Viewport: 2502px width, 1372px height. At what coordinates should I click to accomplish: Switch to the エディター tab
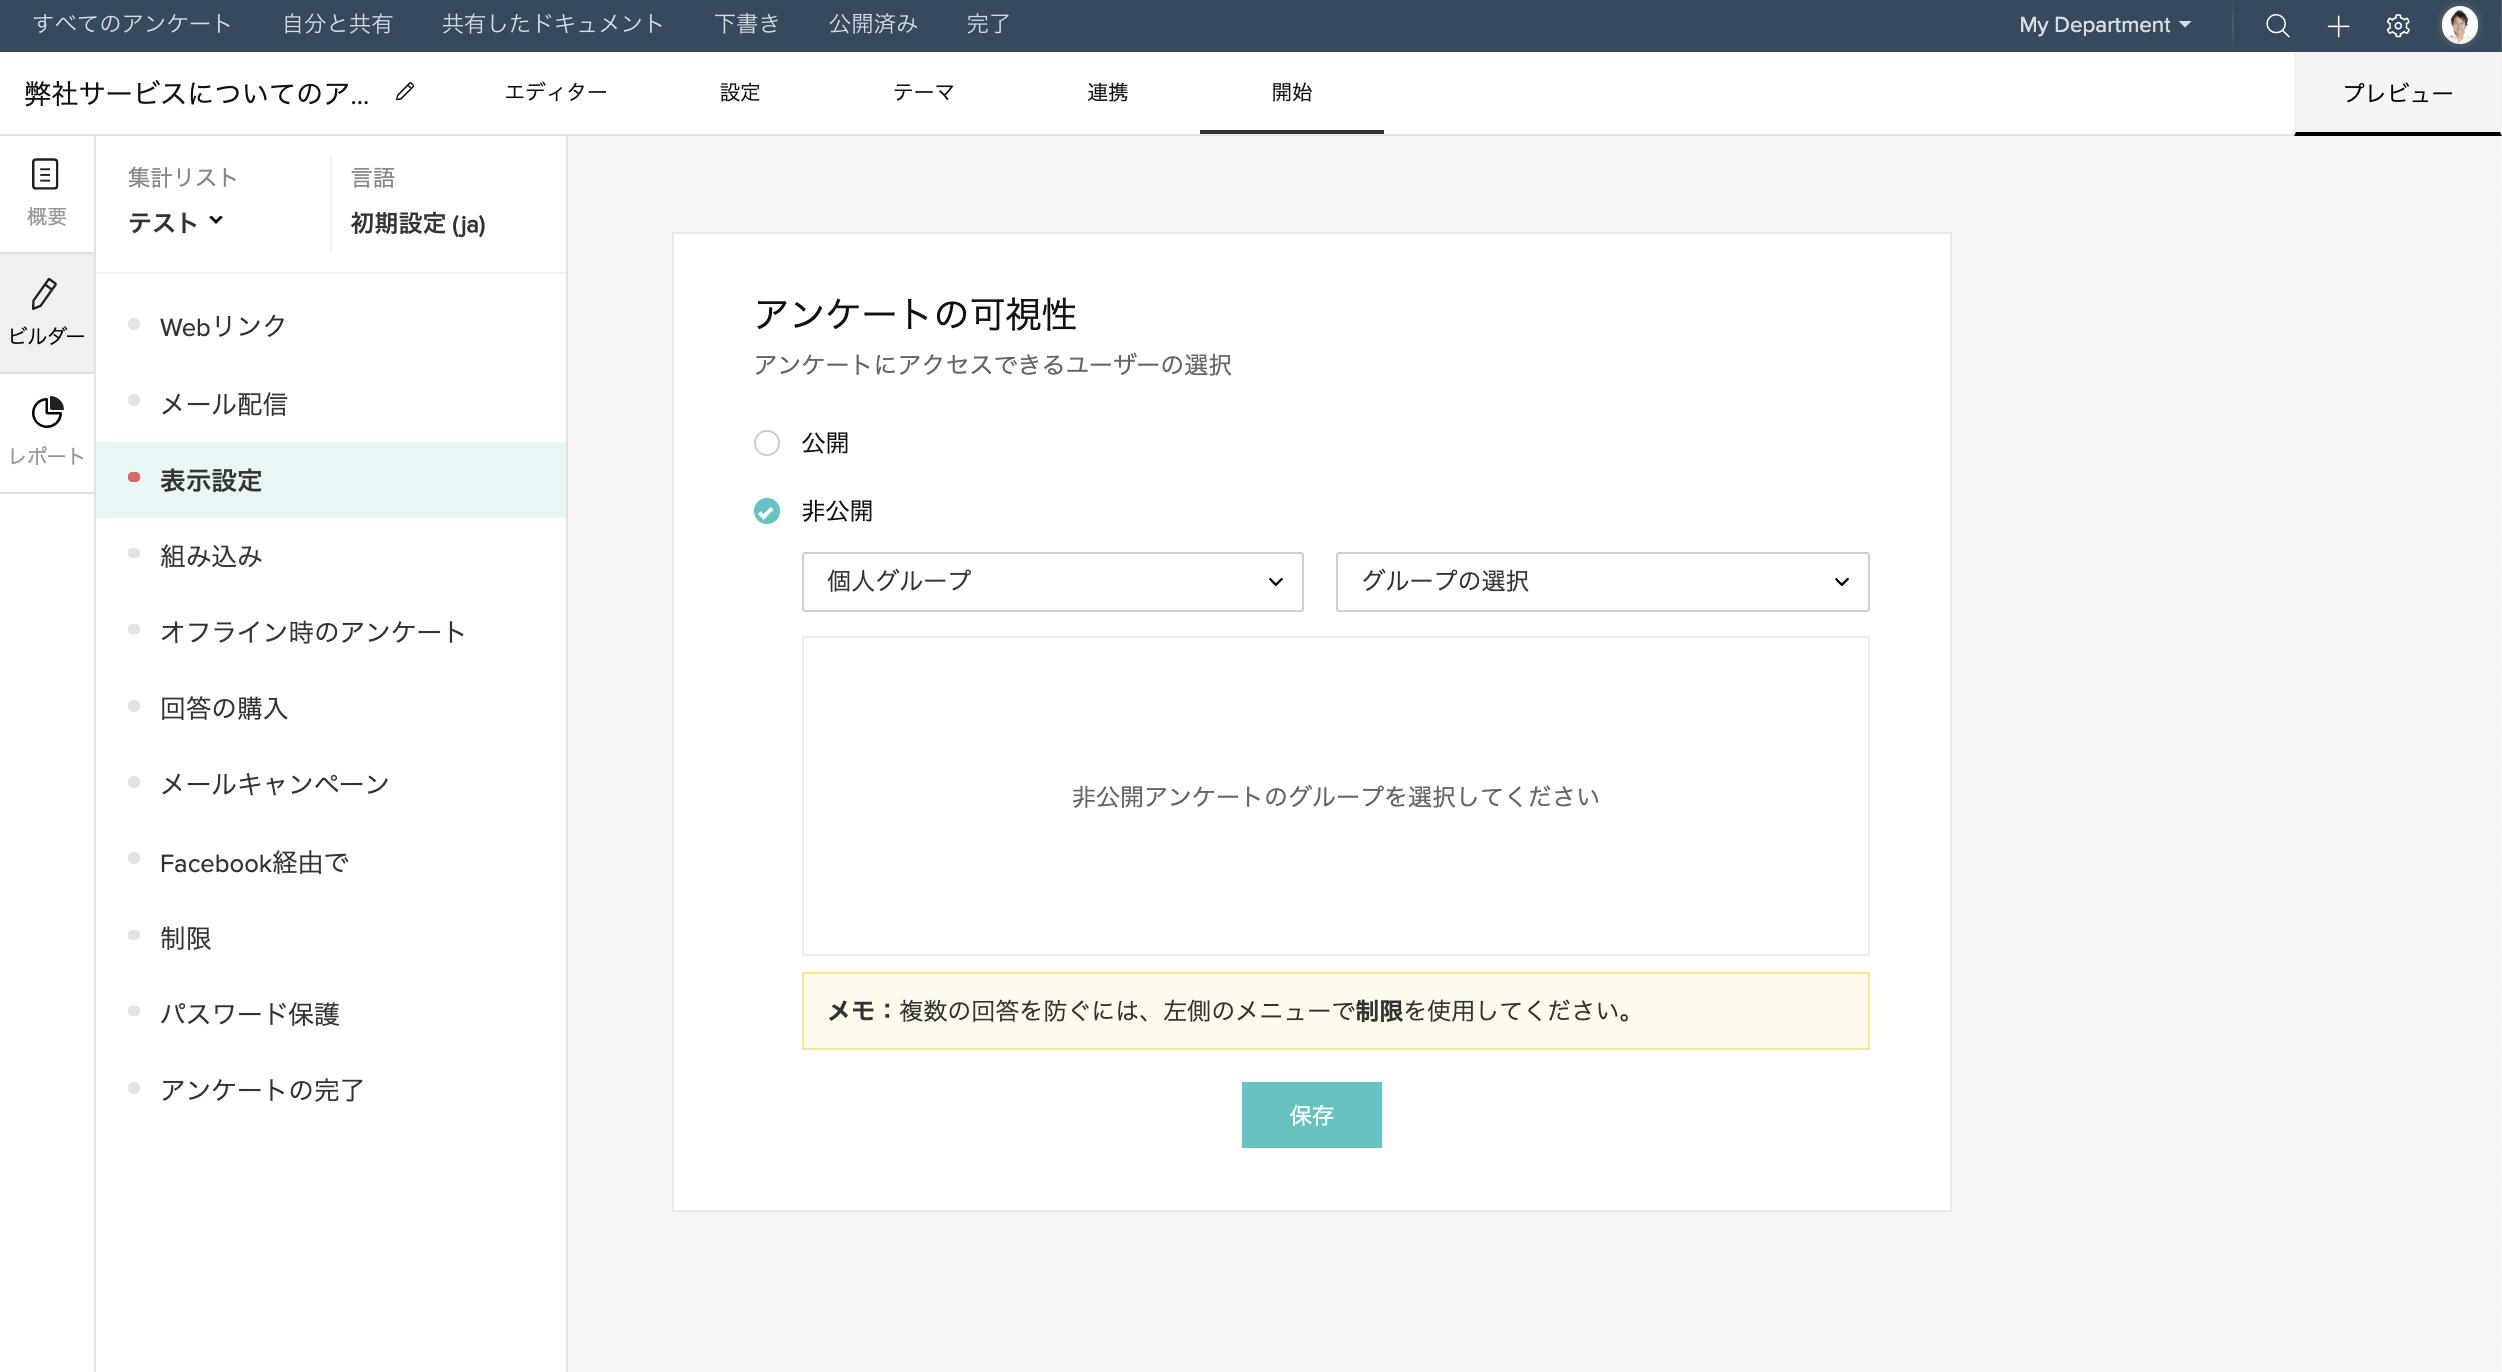tap(556, 92)
